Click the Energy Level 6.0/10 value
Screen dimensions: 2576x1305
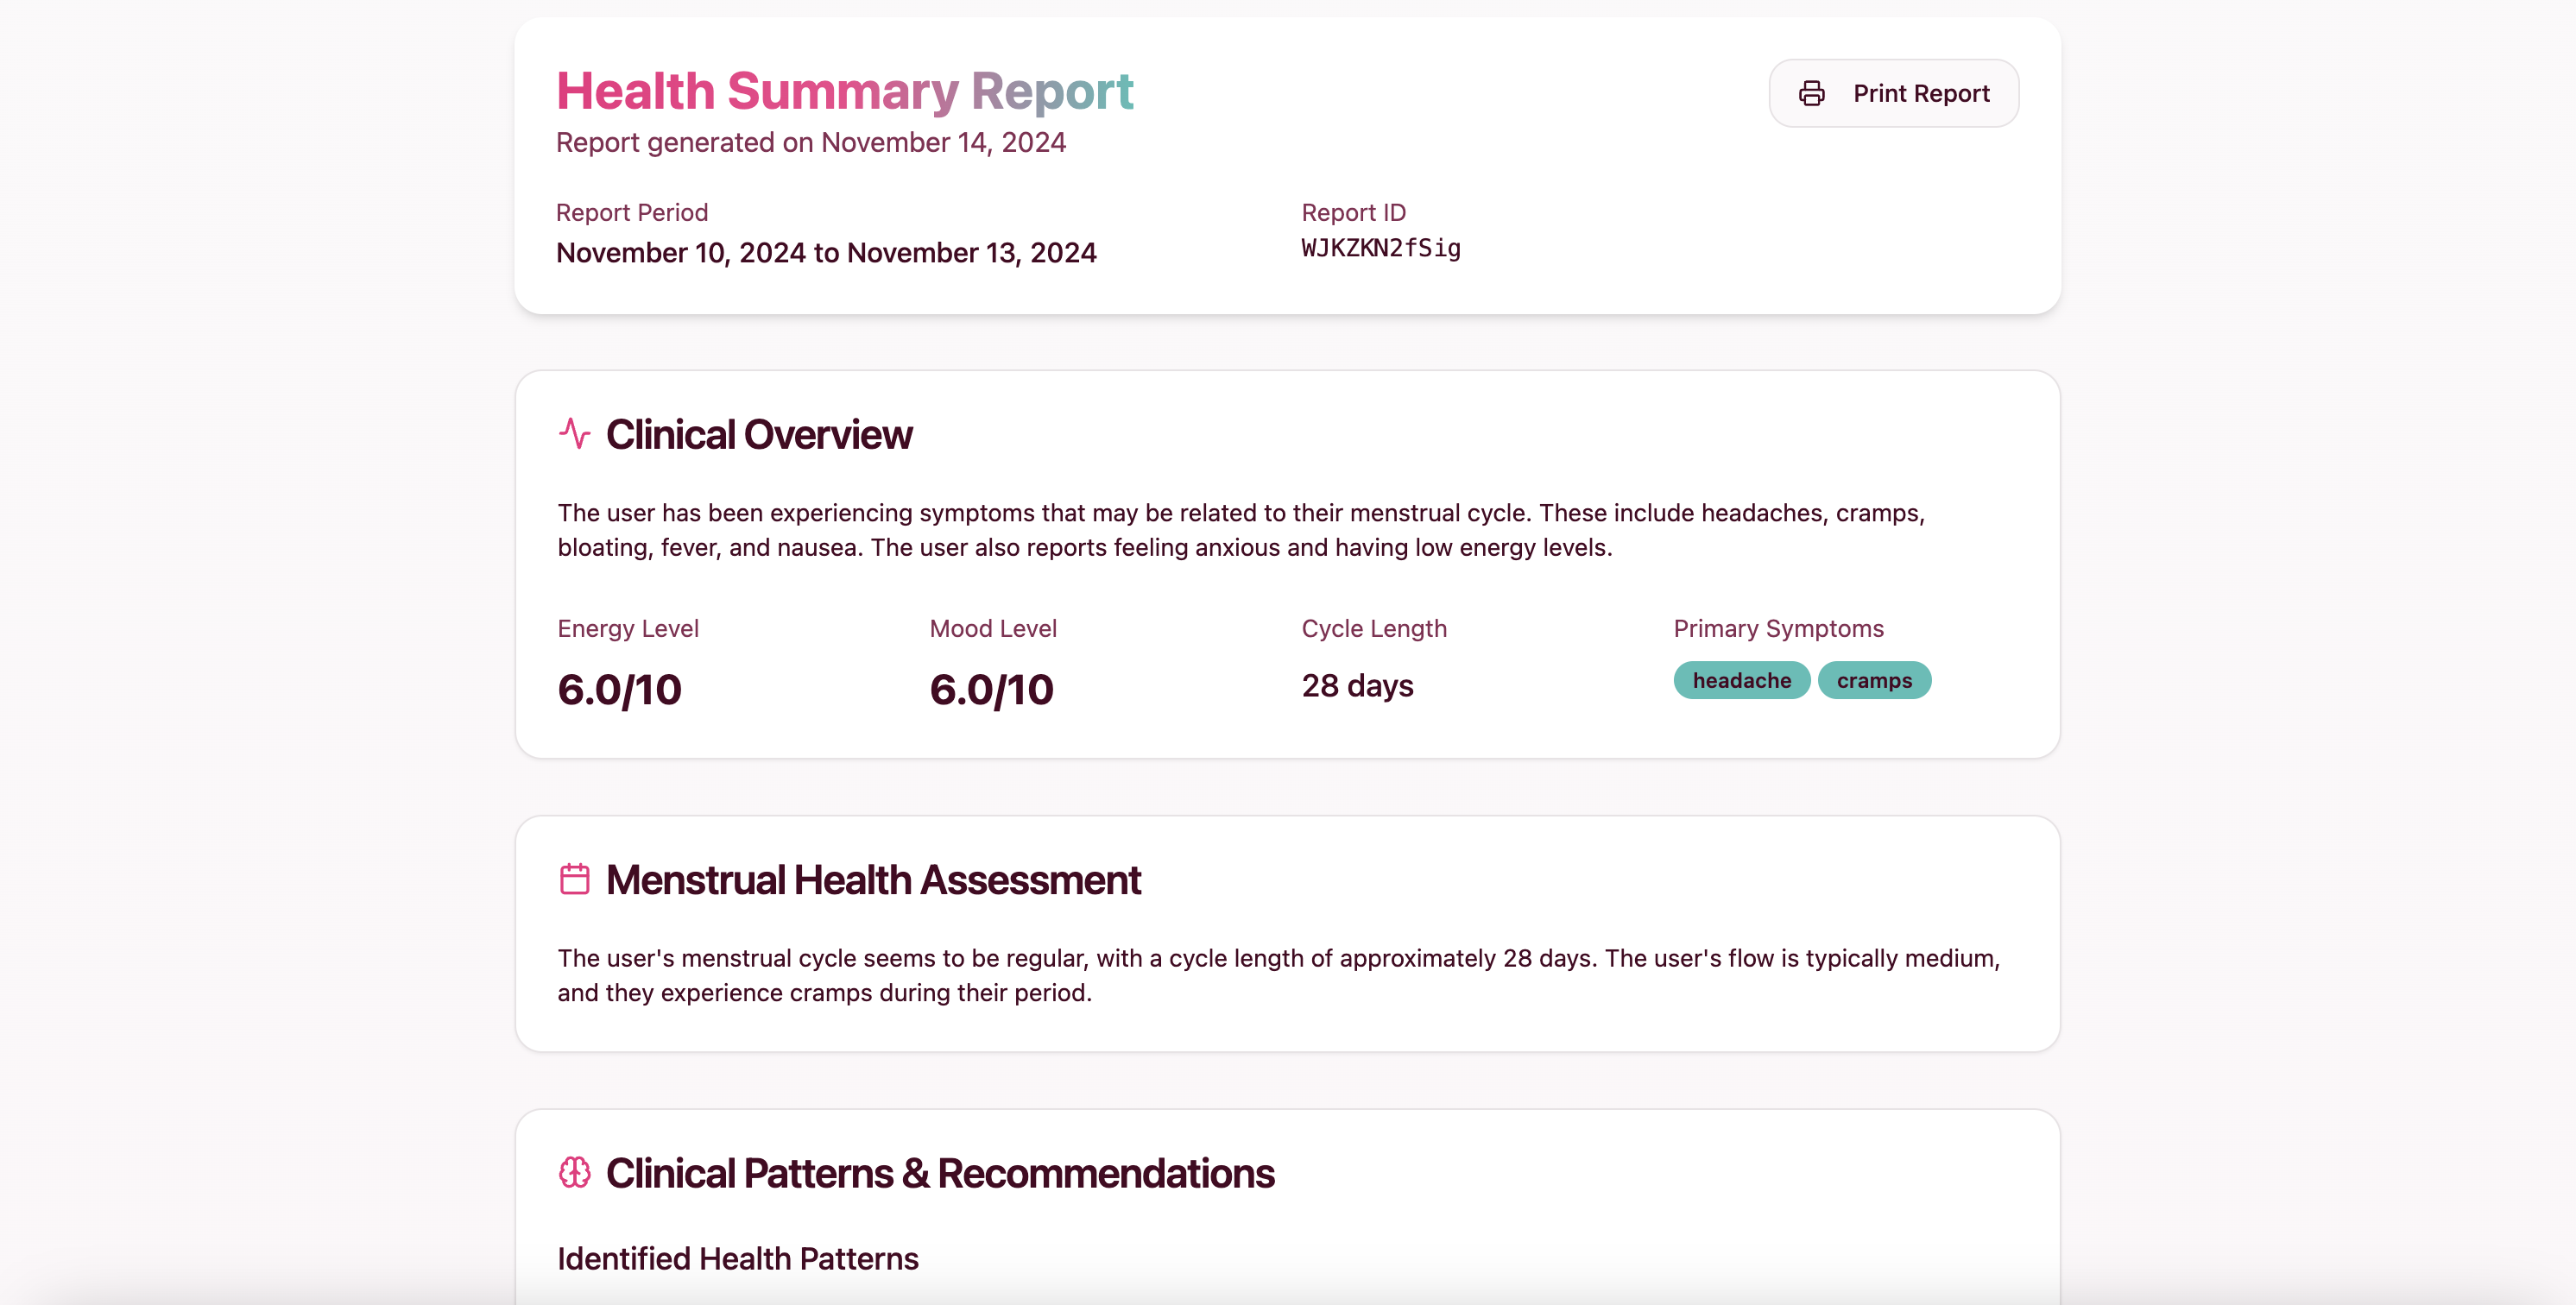(x=619, y=689)
